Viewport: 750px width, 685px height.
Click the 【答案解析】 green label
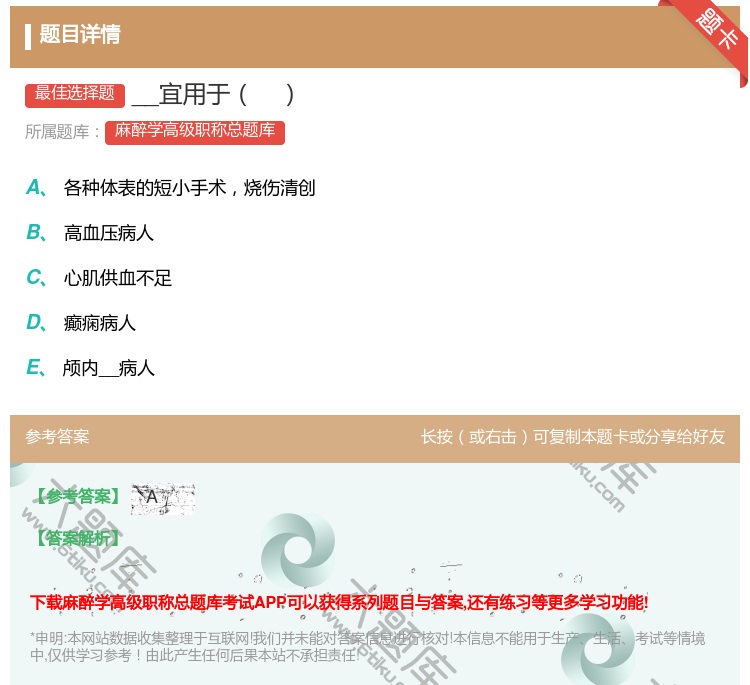pos(79,538)
